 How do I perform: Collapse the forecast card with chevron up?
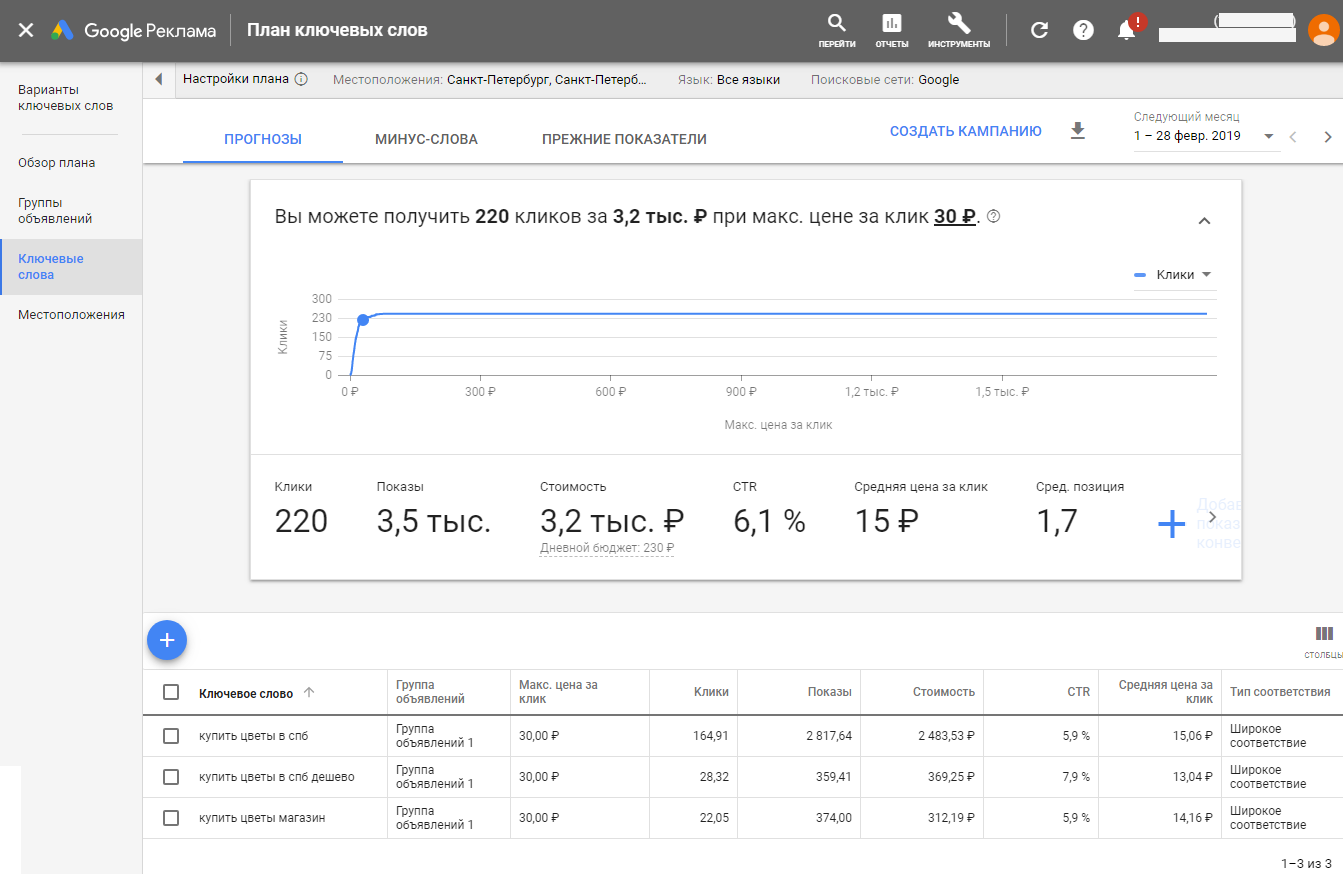pyautogui.click(x=1204, y=221)
